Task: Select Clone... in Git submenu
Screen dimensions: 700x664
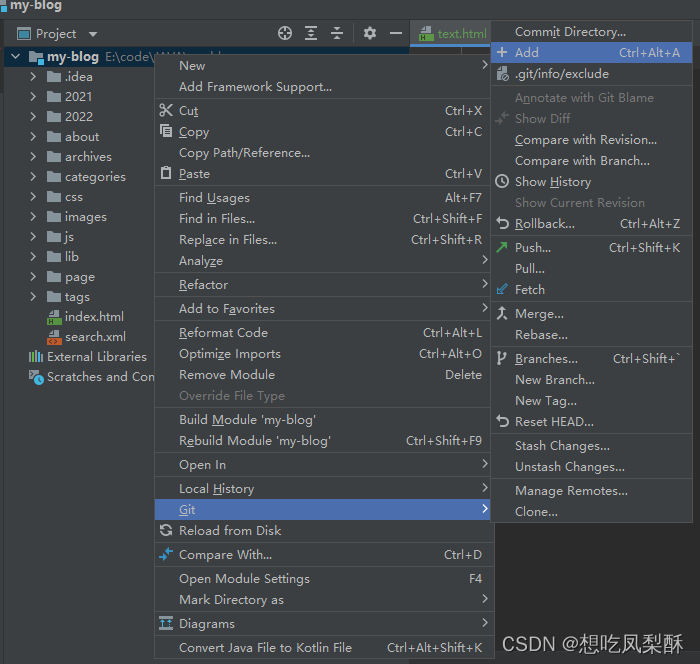Action: [592, 512]
